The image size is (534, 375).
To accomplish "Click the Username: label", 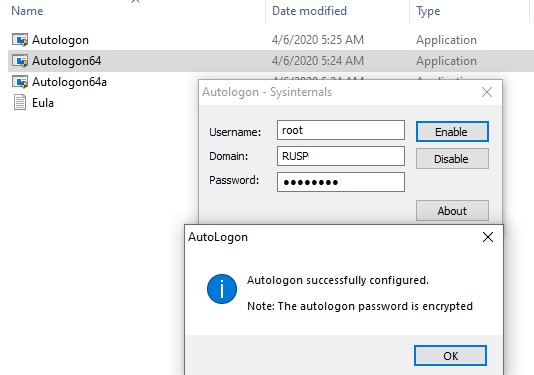I will point(235,132).
